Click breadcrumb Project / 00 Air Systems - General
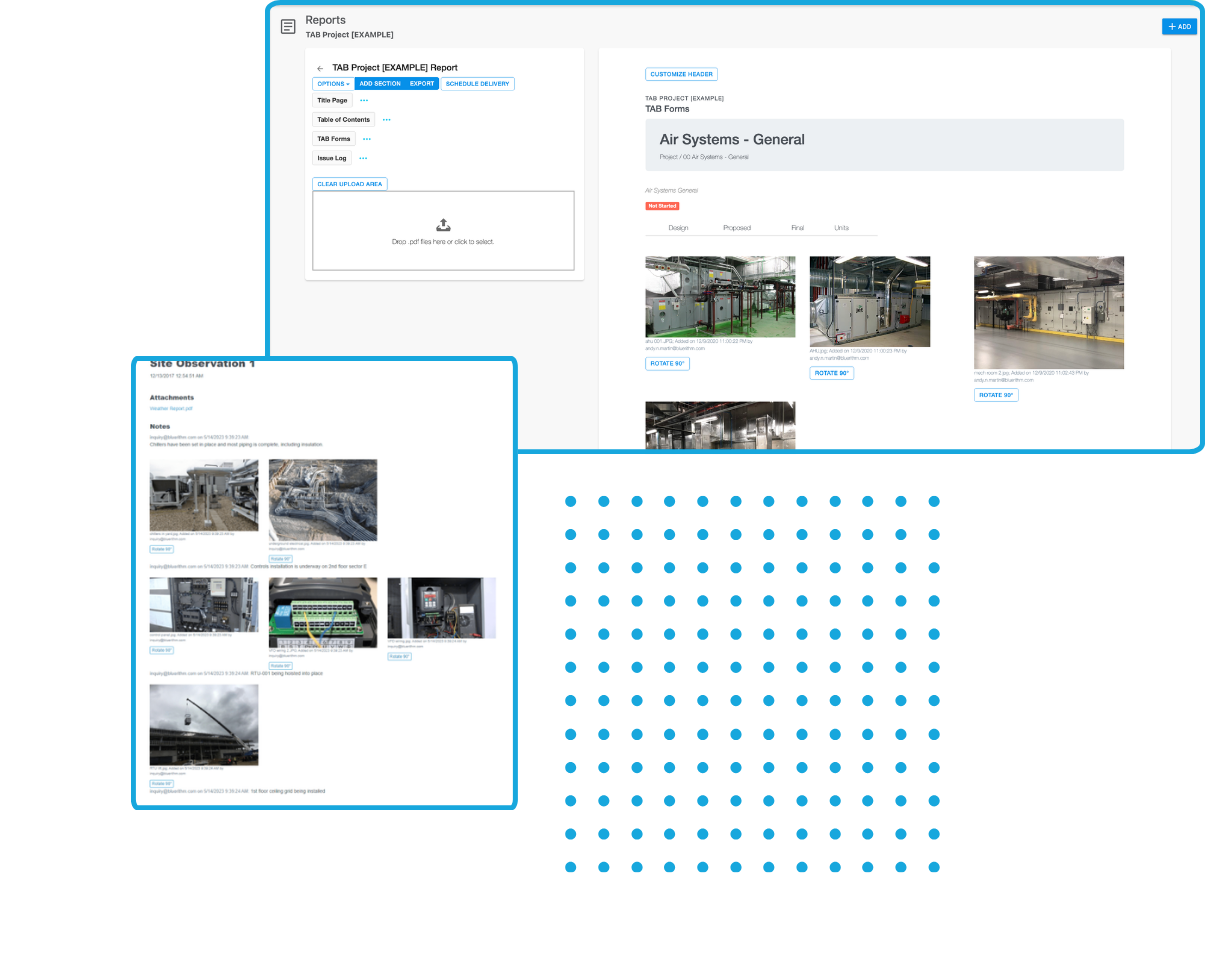 pos(704,157)
